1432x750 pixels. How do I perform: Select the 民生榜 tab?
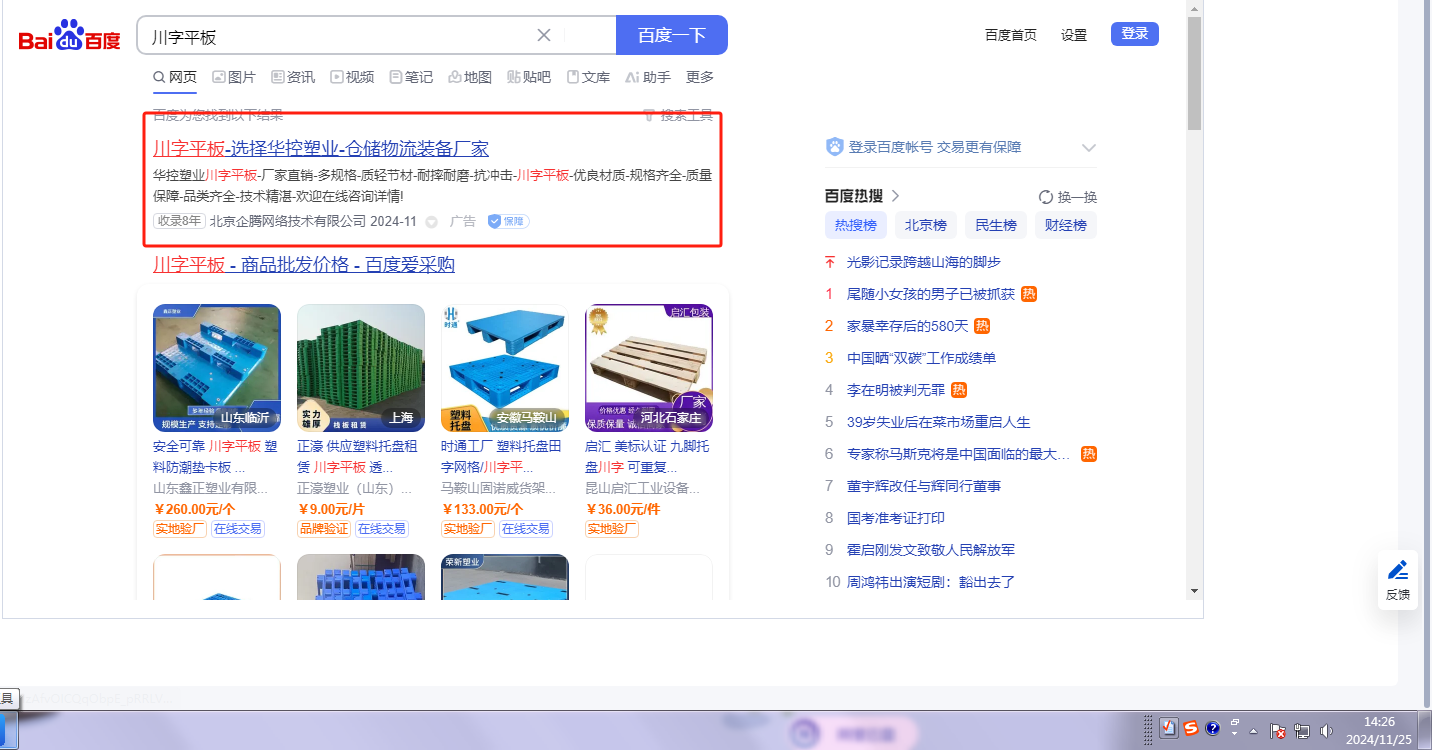(996, 225)
